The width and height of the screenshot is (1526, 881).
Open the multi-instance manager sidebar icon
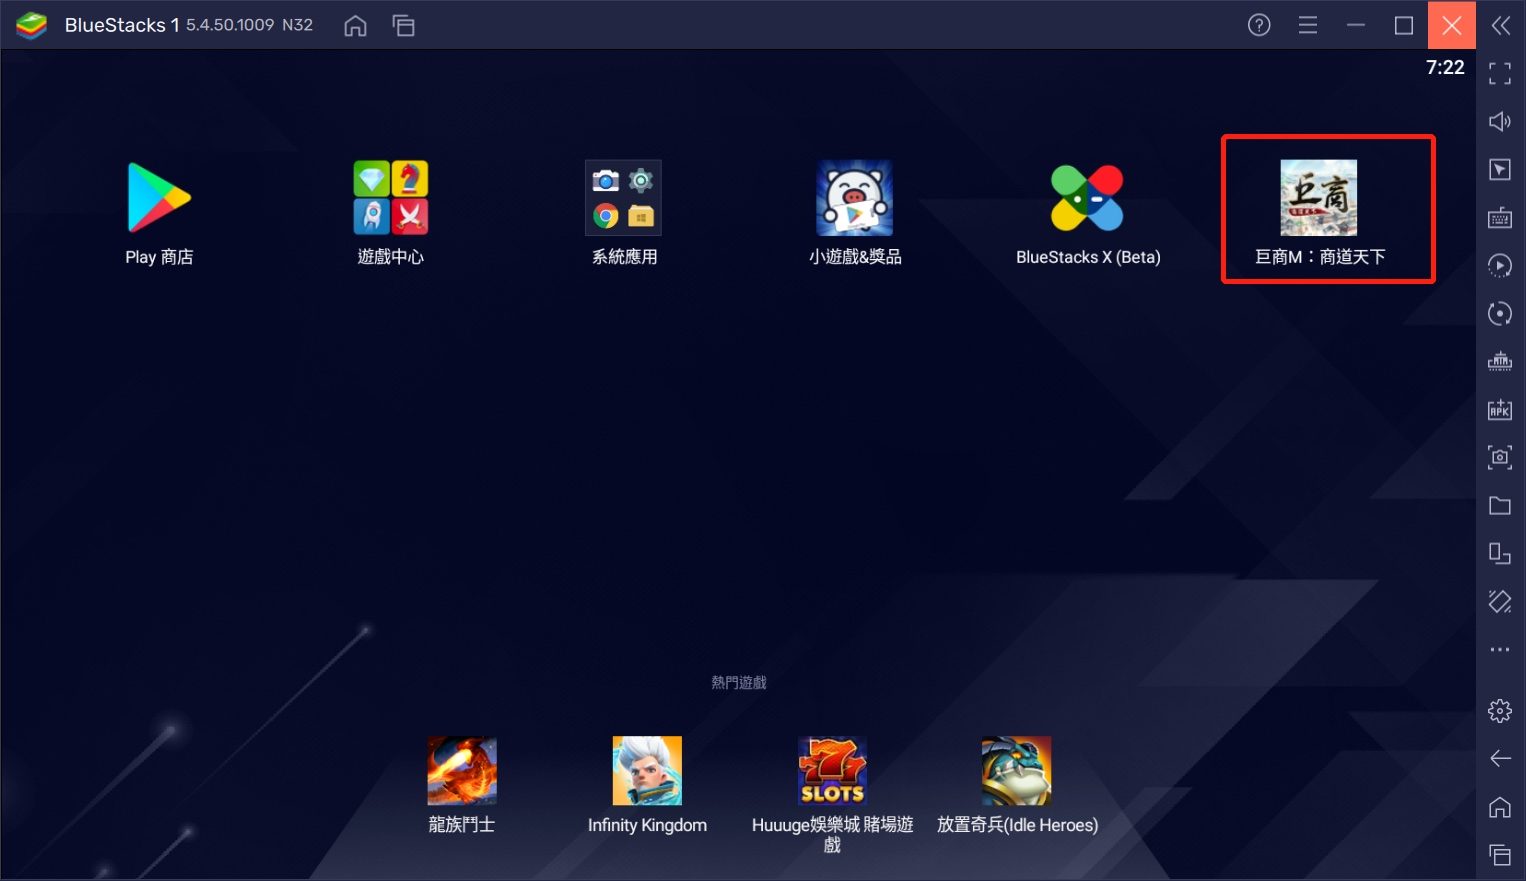pyautogui.click(x=1500, y=361)
